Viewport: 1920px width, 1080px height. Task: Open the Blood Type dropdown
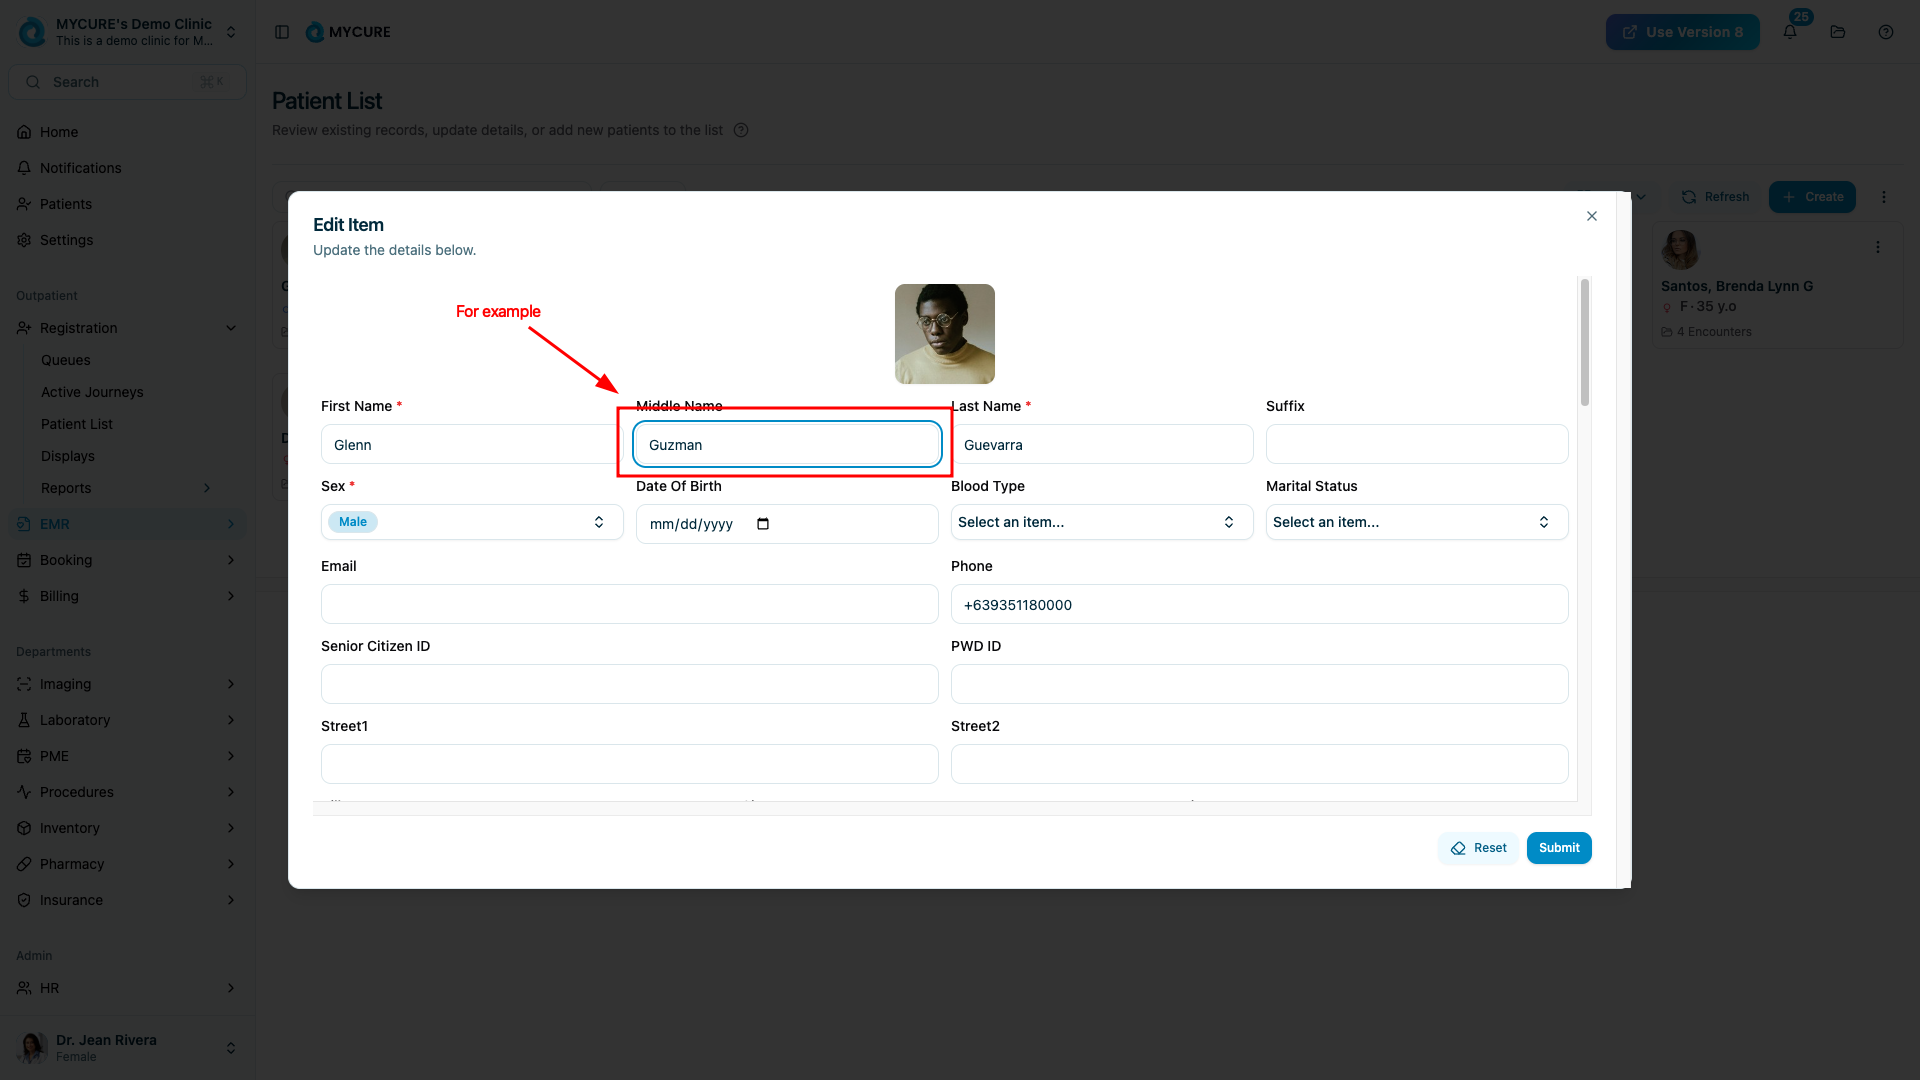1101,522
